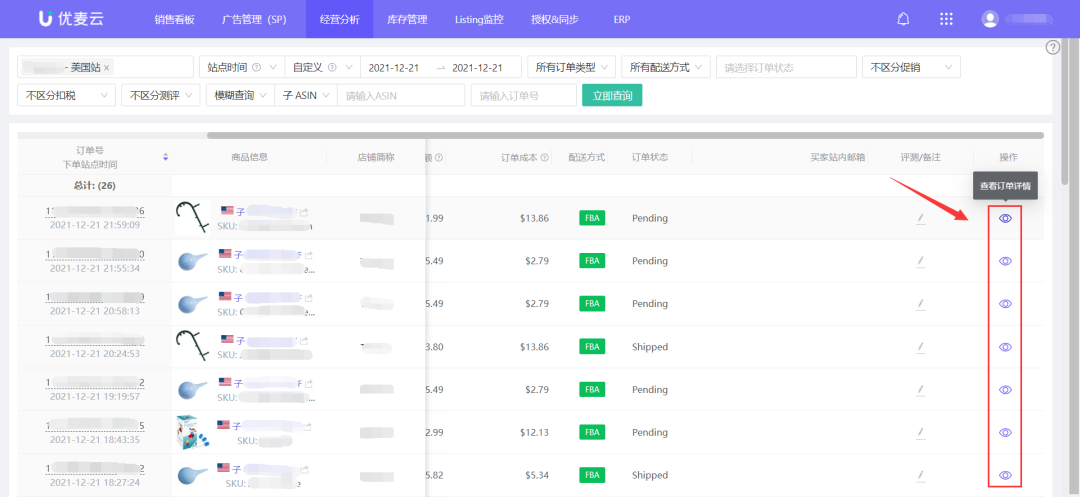Open the ERP tab

[622, 19]
